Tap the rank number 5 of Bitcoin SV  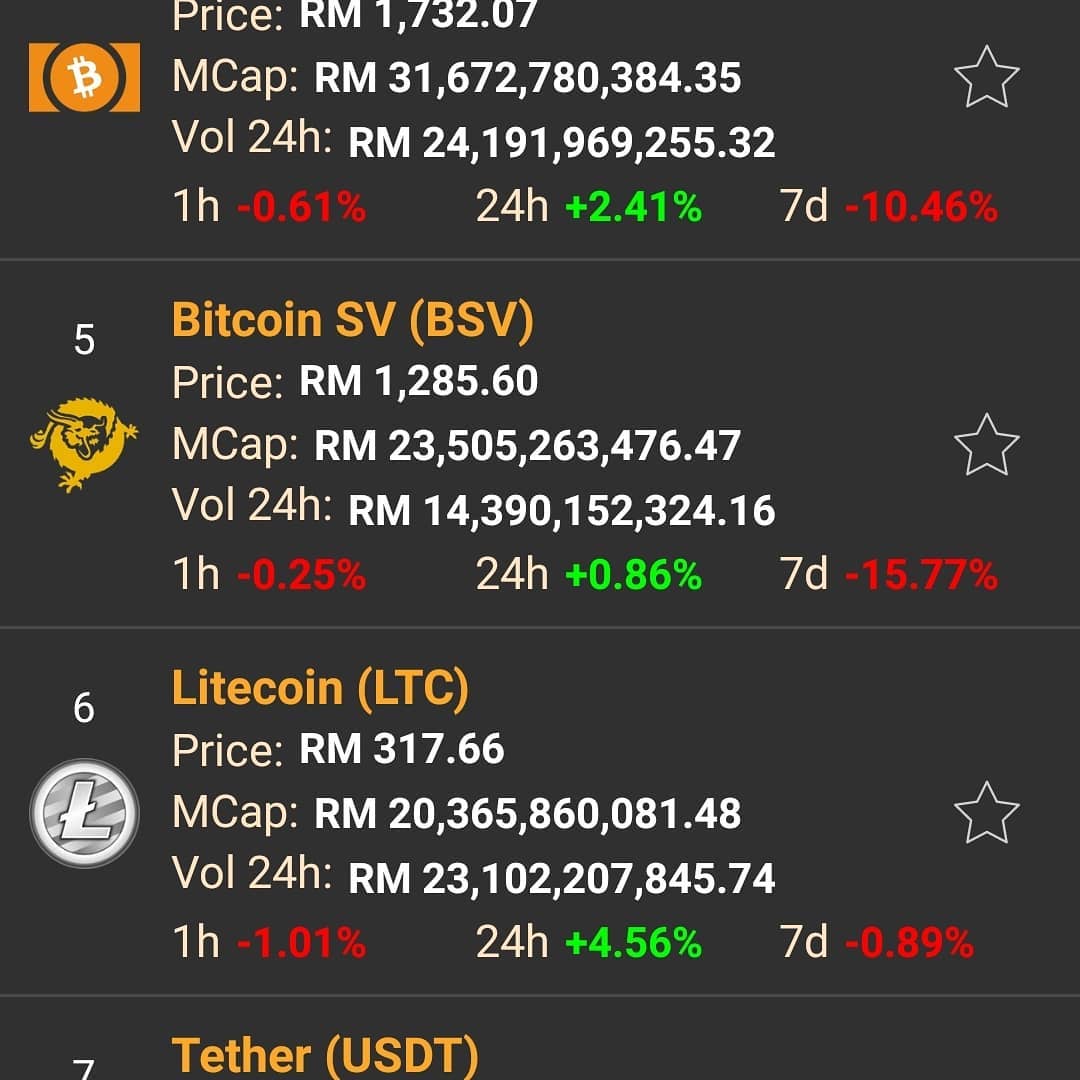84,340
